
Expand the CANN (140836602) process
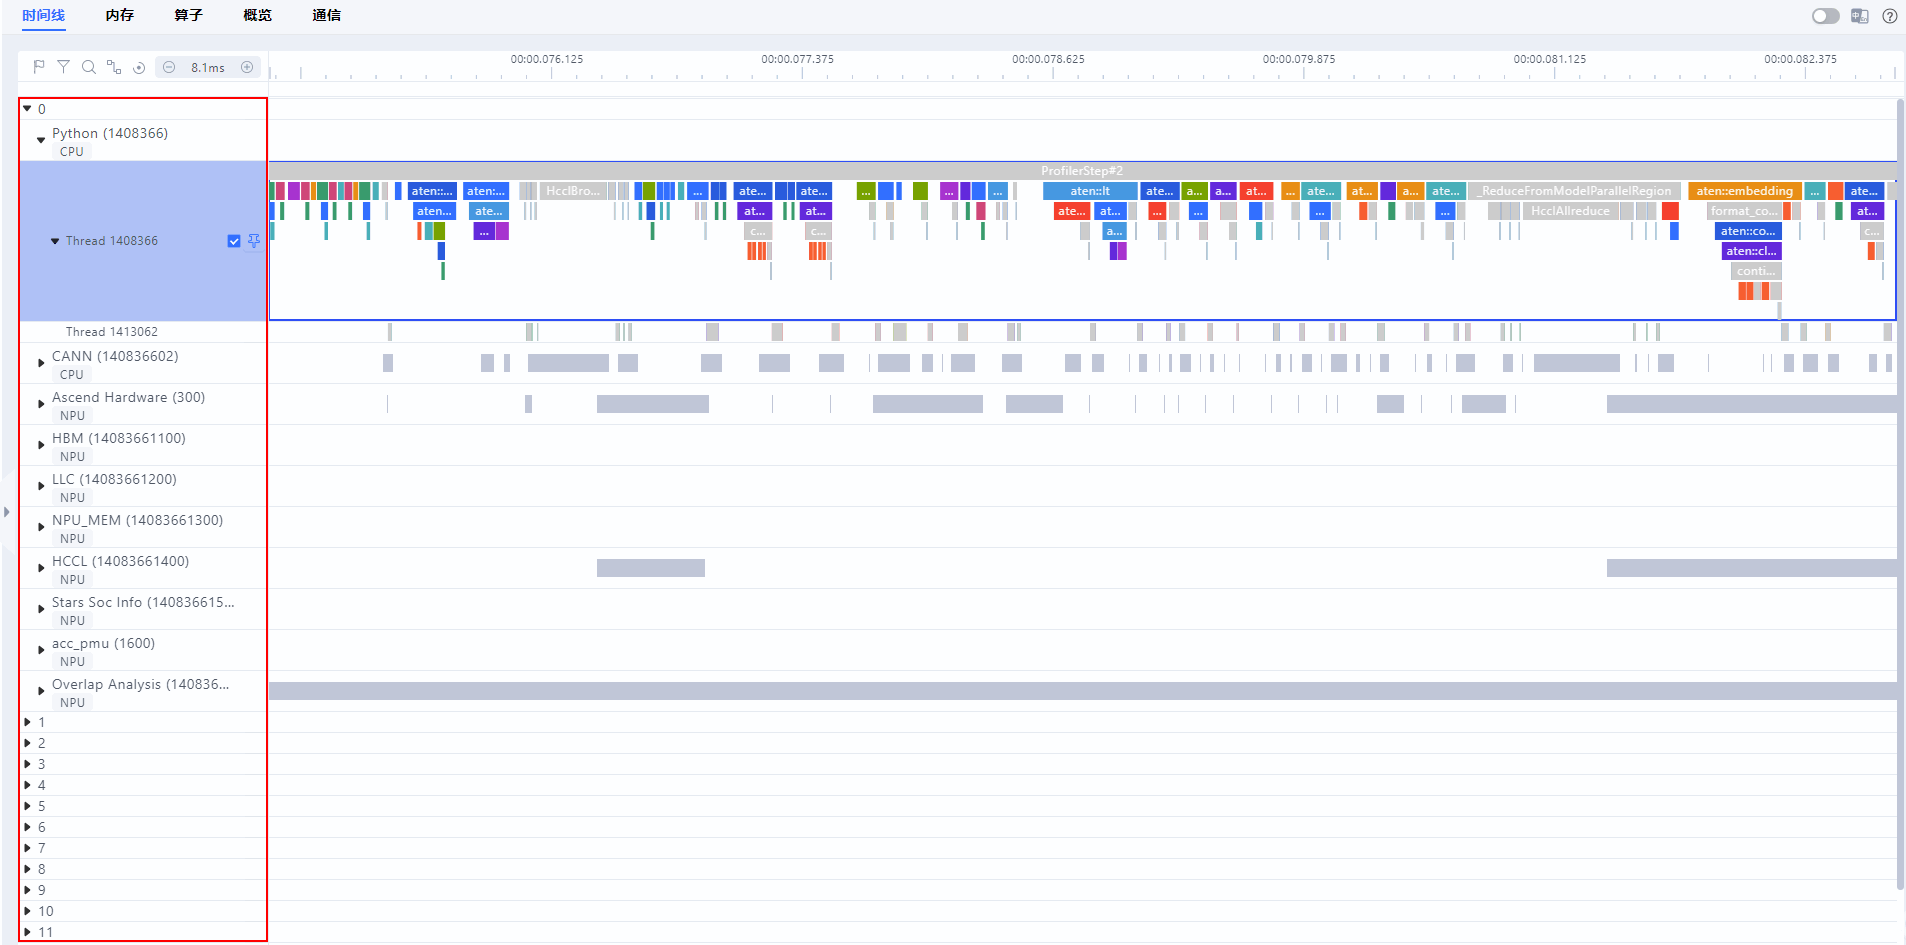41,363
